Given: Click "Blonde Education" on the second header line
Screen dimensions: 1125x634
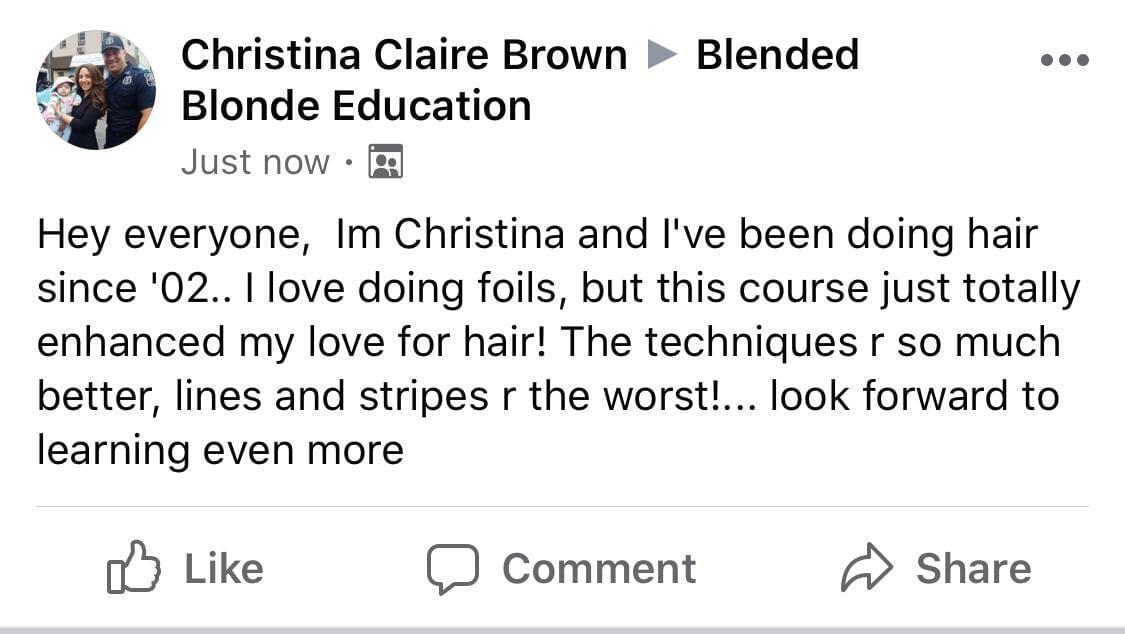Looking at the screenshot, I should coord(356,106).
